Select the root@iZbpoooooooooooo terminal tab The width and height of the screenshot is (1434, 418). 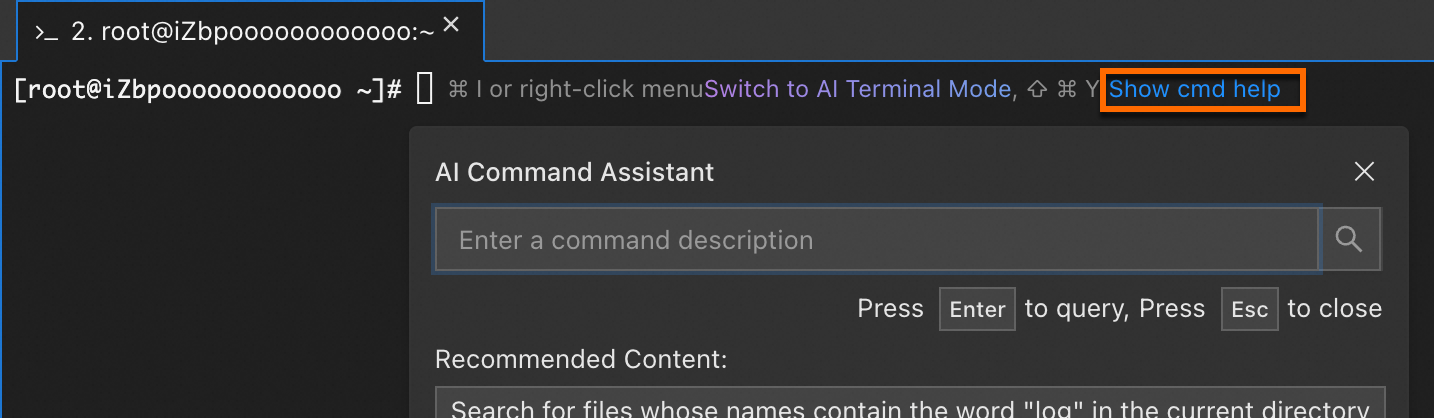(x=252, y=32)
